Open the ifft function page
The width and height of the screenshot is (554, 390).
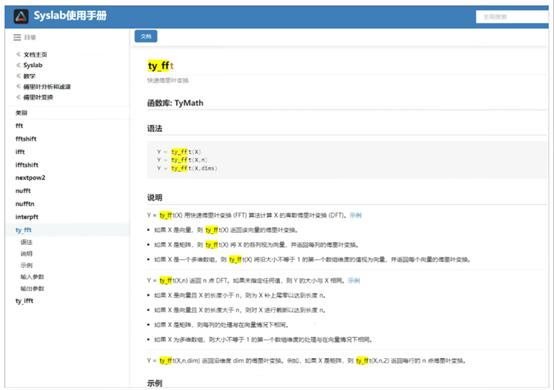[20, 152]
